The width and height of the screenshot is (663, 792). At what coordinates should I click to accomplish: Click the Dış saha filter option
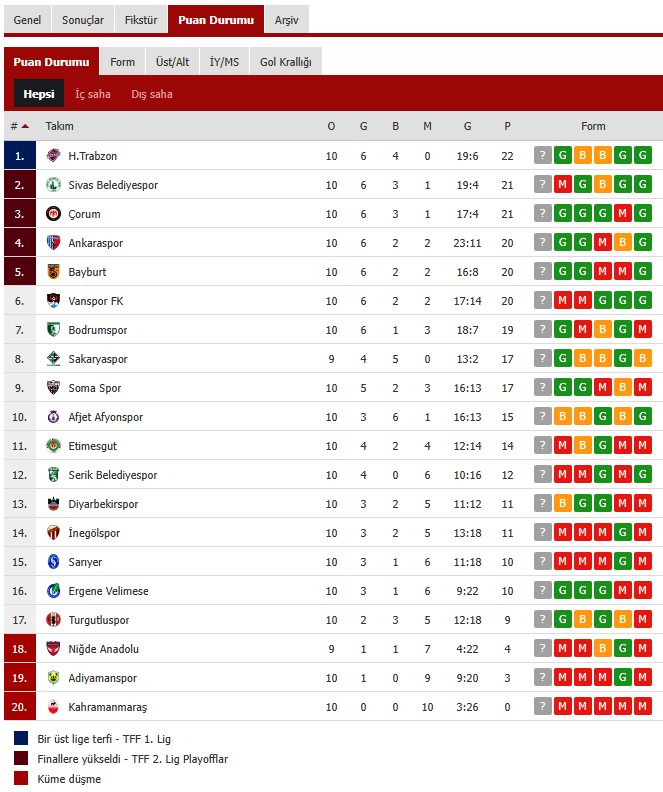(x=152, y=94)
